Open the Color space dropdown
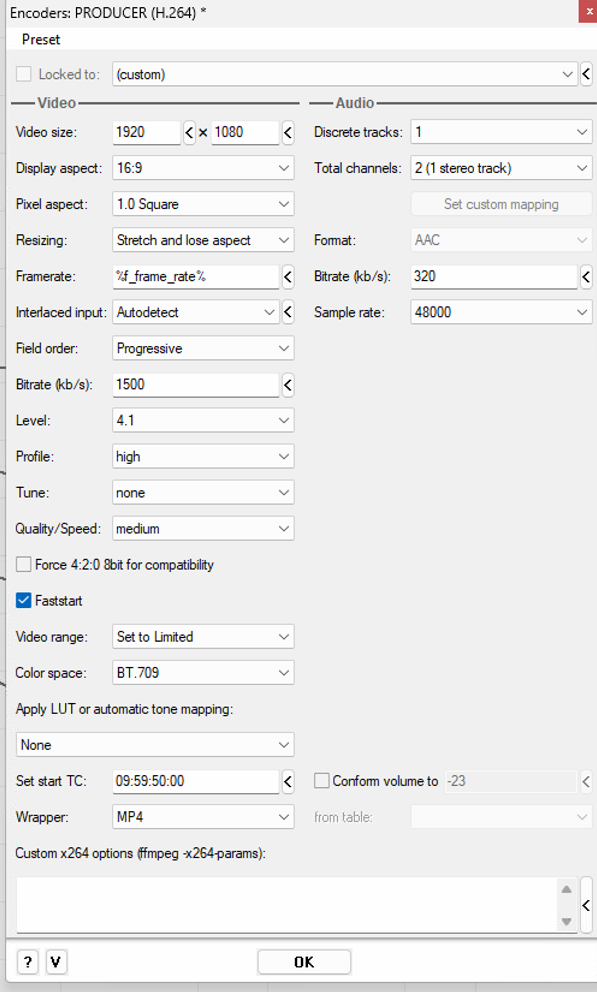Screen dimensions: 597x992 pos(203,673)
